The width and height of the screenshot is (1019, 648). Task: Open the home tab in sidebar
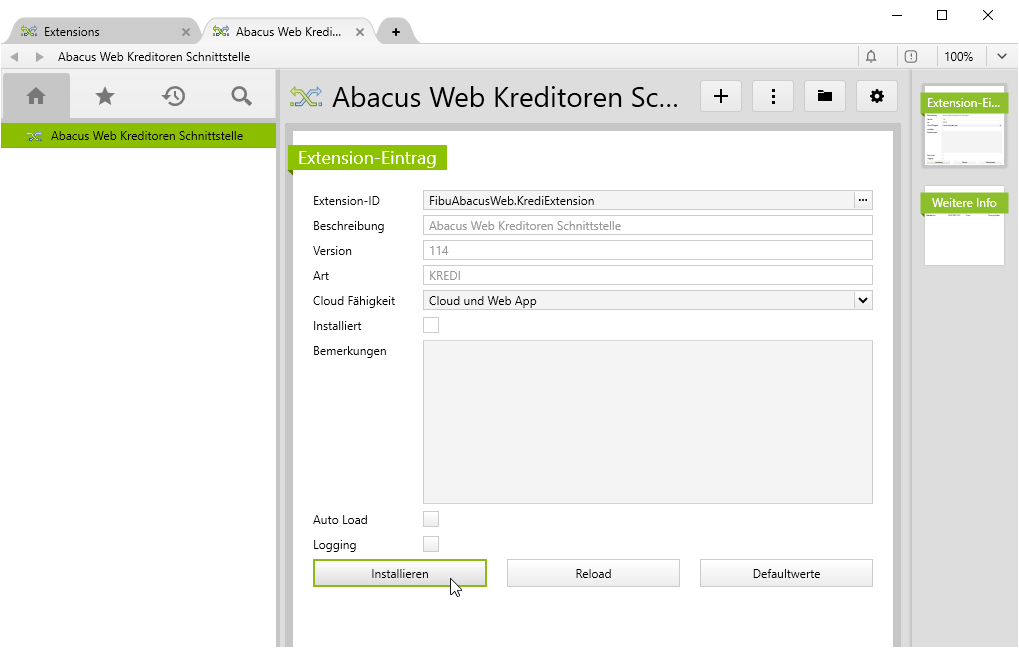pyautogui.click(x=36, y=96)
